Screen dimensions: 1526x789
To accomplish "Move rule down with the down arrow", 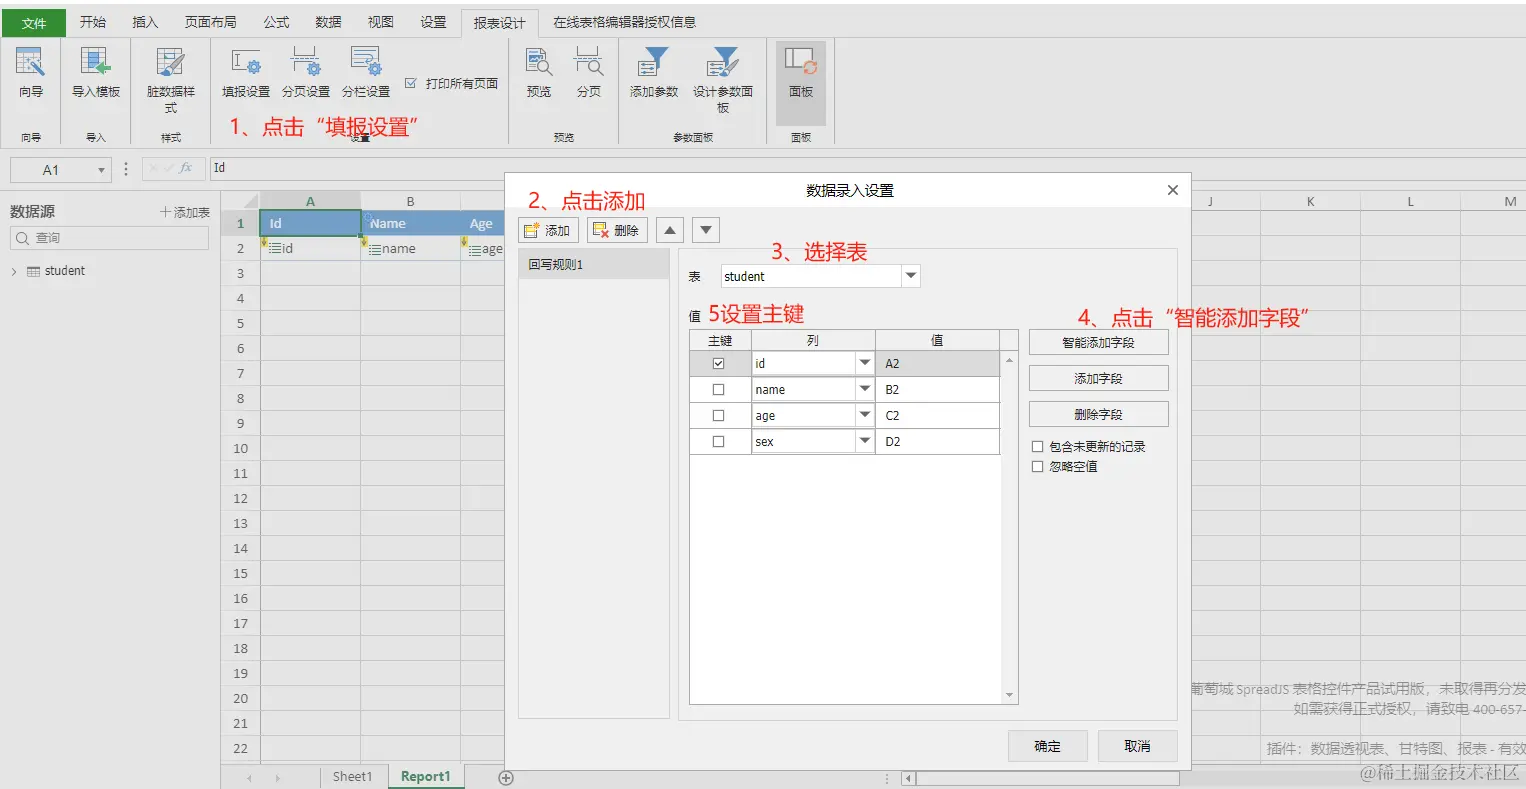I will point(706,230).
